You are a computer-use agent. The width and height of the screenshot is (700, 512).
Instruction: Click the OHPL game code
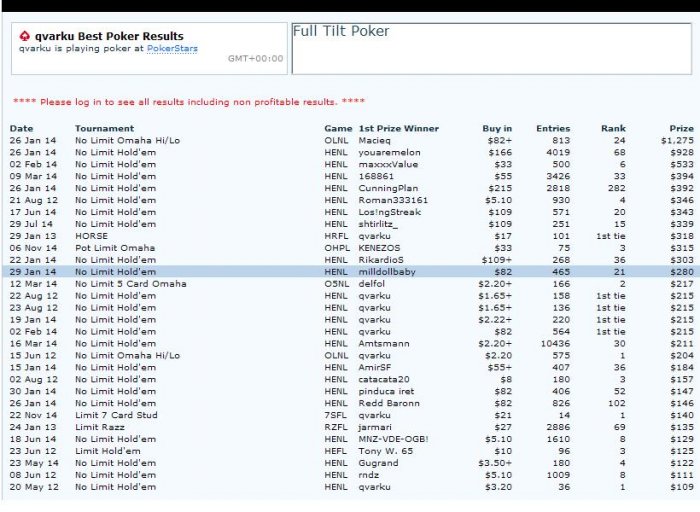pyautogui.click(x=336, y=248)
